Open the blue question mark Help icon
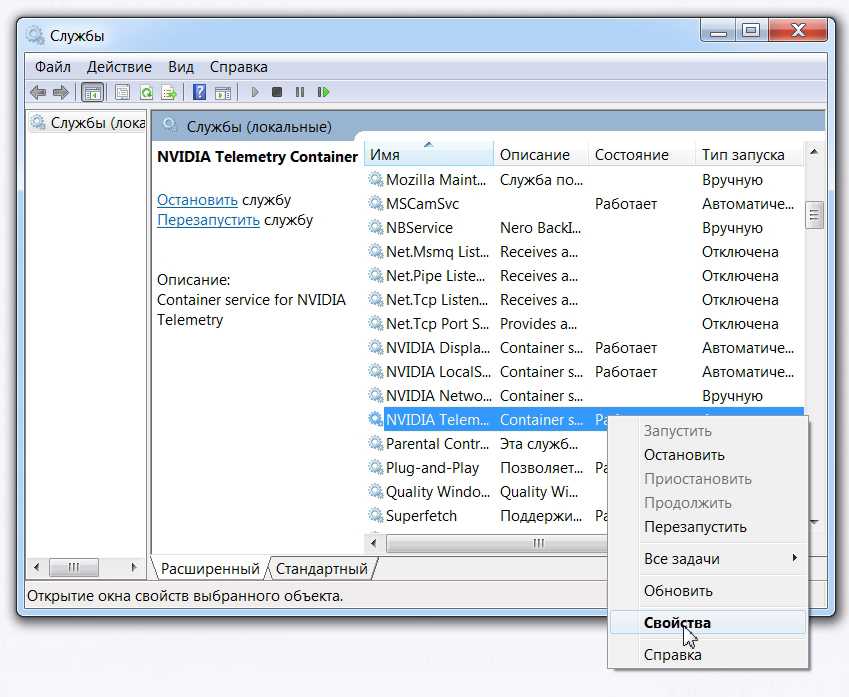The width and height of the screenshot is (849, 697). pos(200,93)
